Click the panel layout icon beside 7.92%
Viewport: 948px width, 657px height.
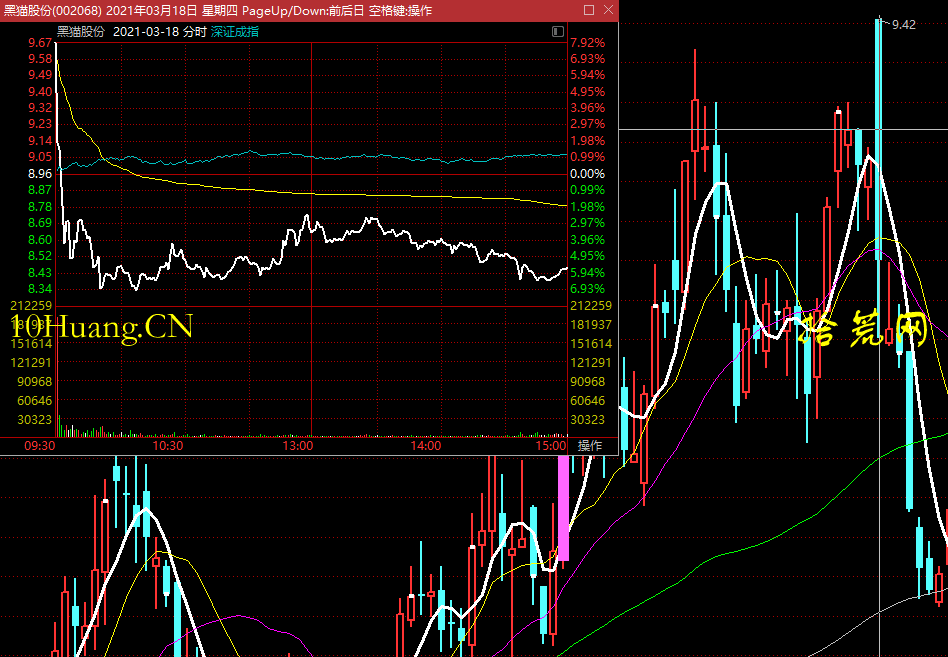(x=557, y=31)
